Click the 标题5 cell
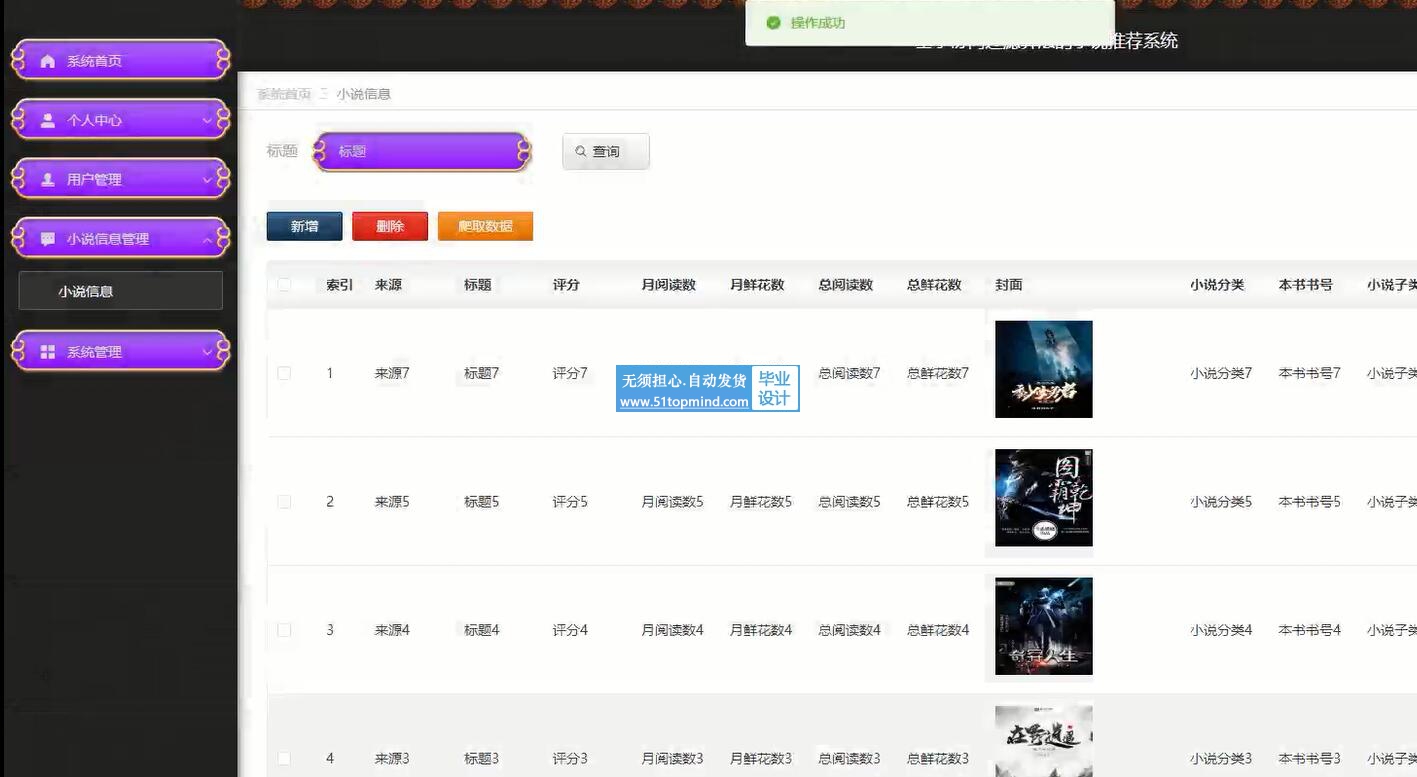Viewport: 1417px width, 777px height. 481,502
